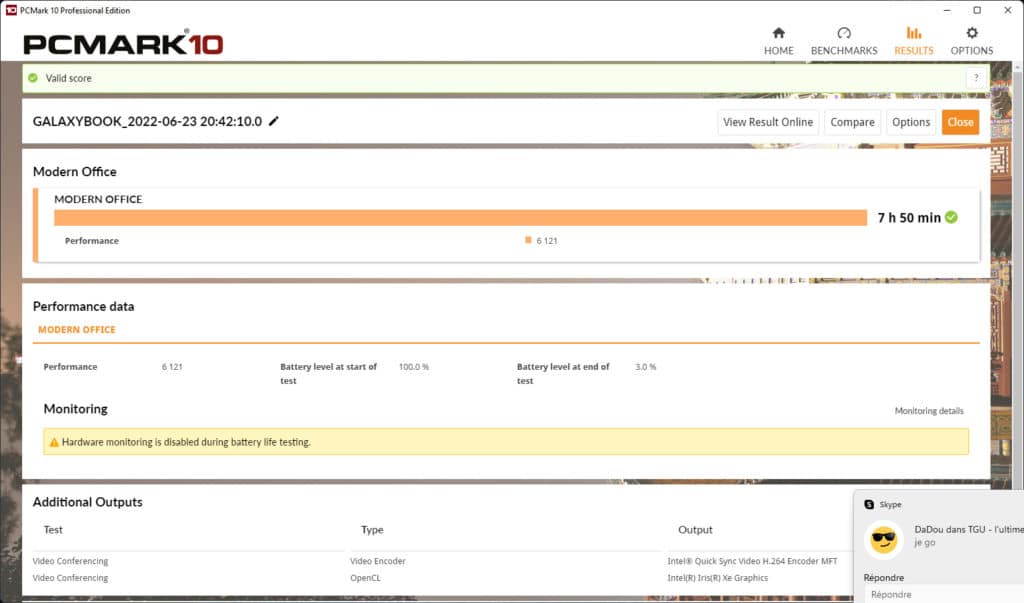Open the result Options button
The image size is (1024, 603).
click(911, 122)
